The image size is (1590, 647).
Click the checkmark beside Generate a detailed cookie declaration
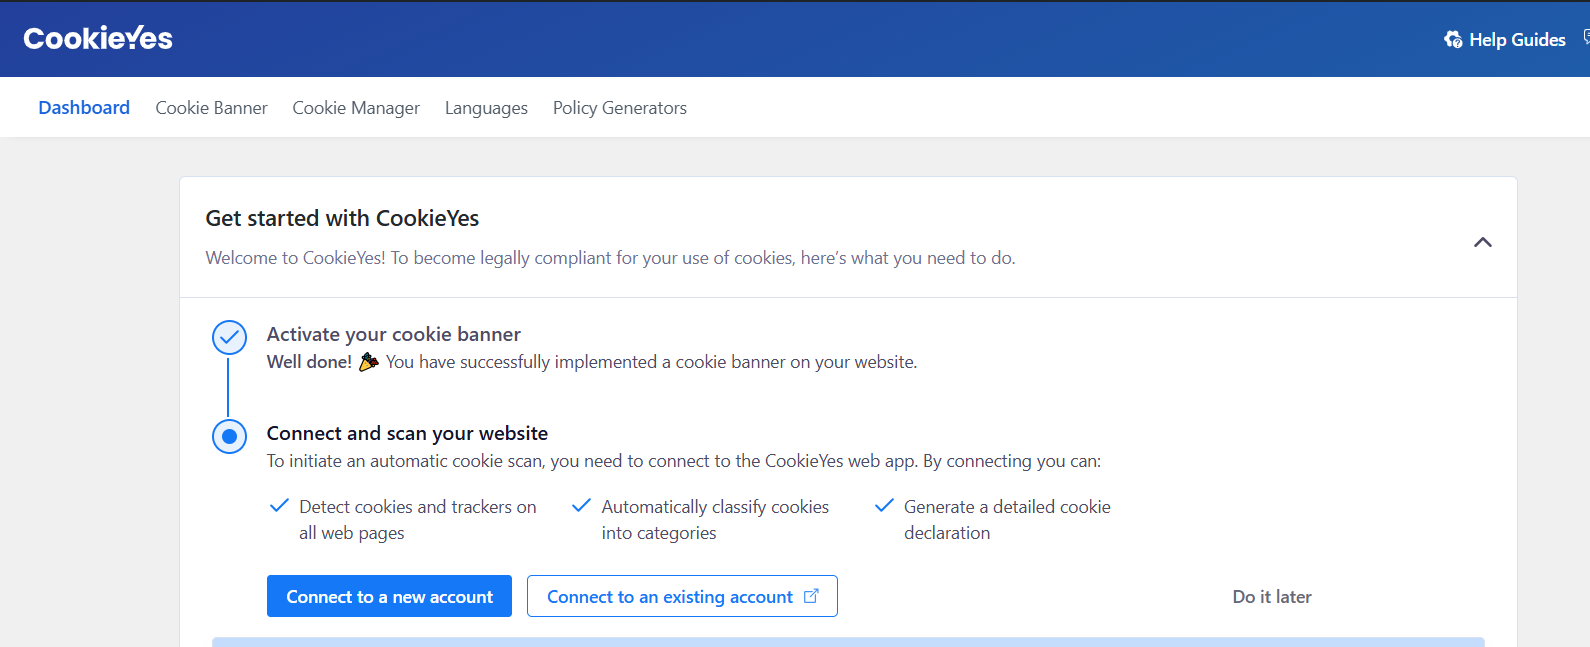[884, 506]
